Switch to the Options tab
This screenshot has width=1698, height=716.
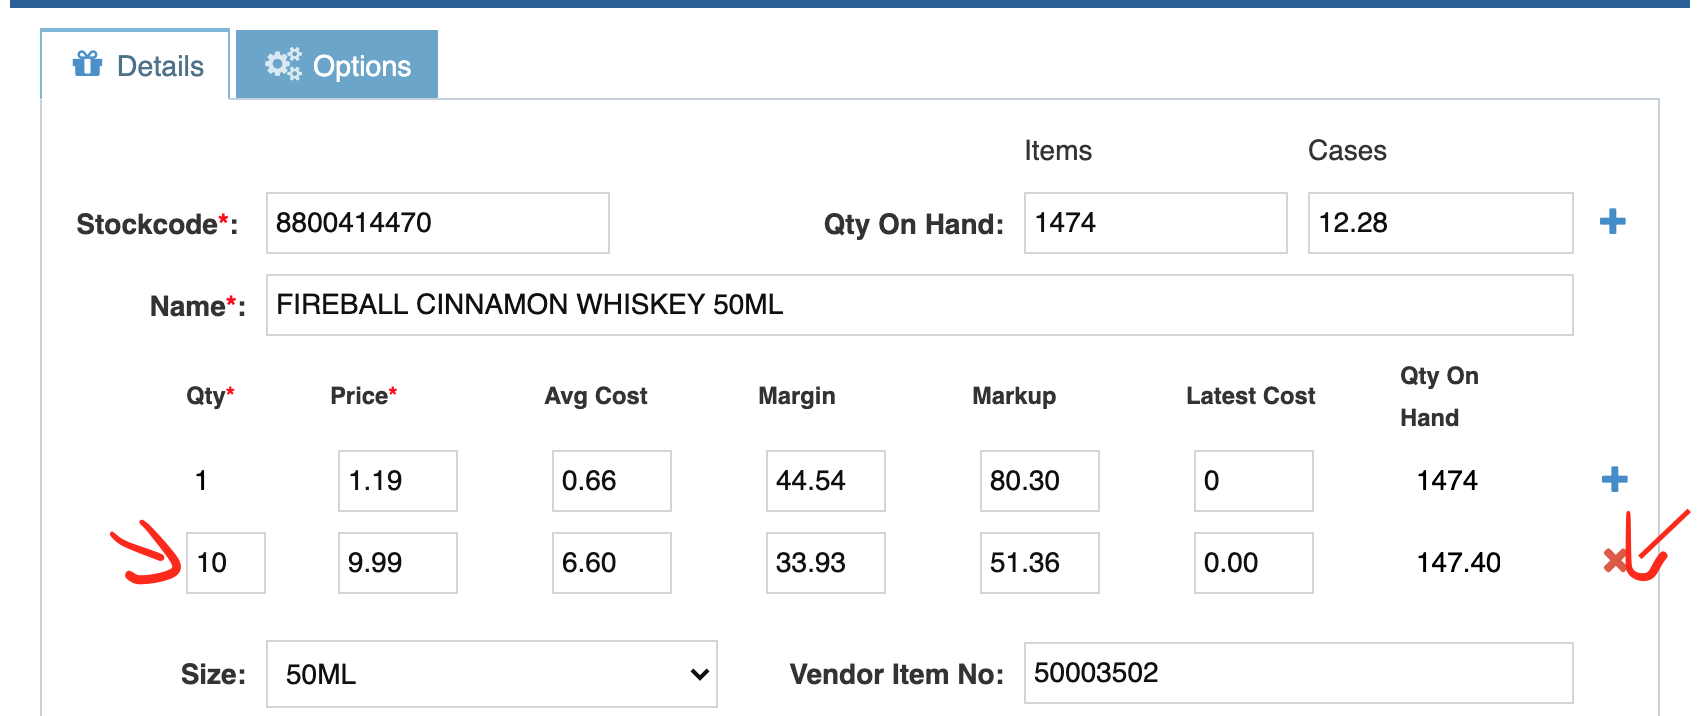tap(337, 65)
